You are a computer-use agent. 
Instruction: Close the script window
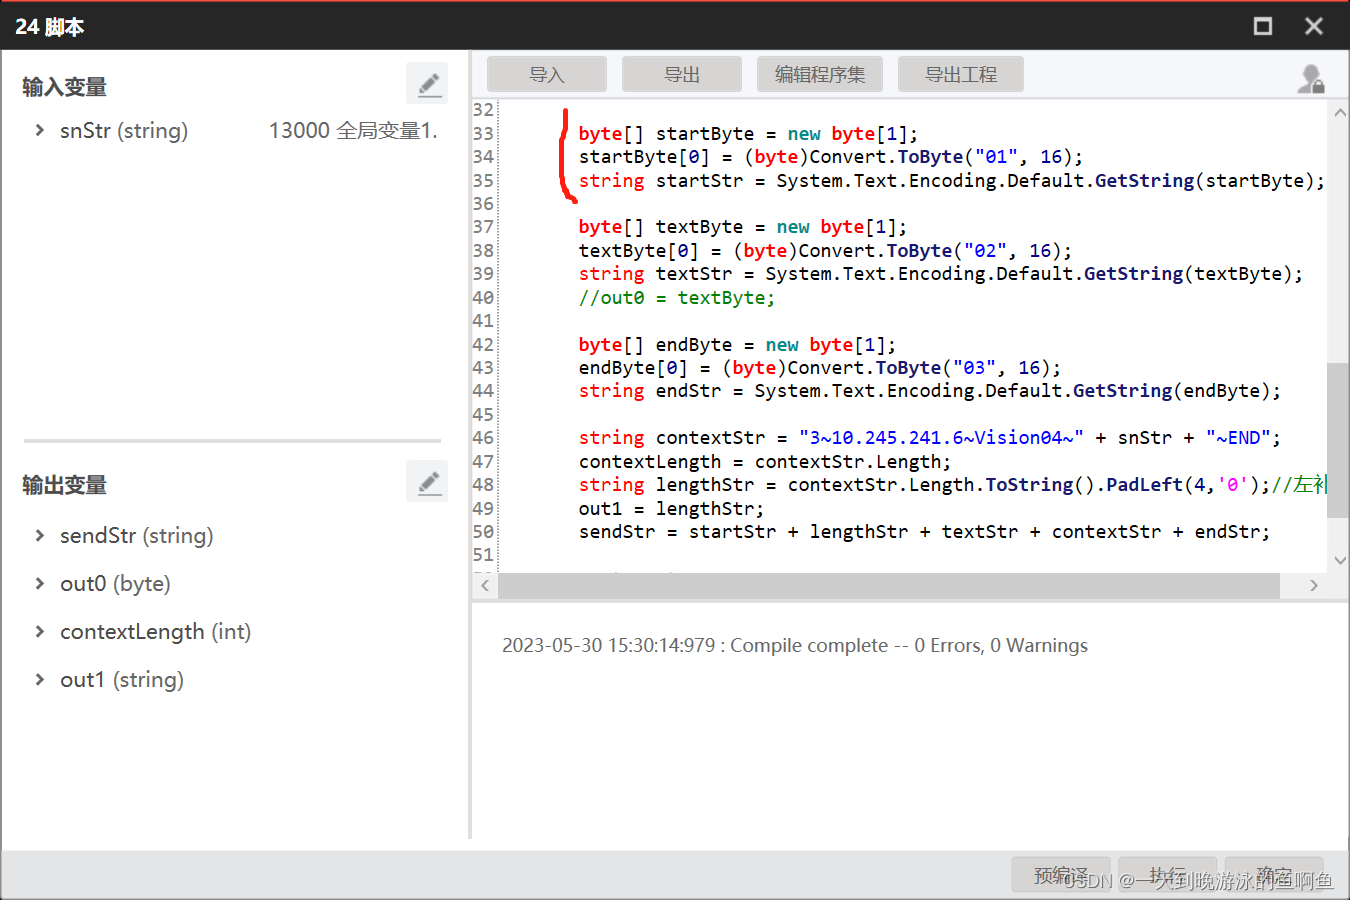pos(1314,26)
